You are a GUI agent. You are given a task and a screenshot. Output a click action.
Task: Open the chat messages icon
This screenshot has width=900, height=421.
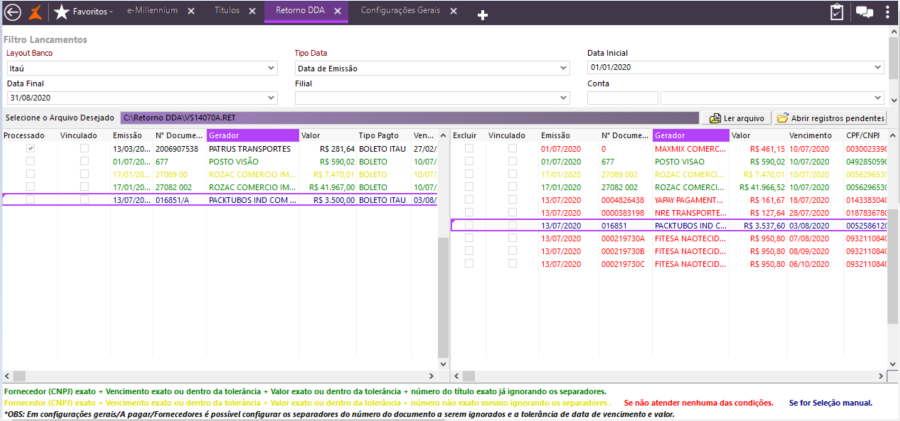click(x=864, y=12)
